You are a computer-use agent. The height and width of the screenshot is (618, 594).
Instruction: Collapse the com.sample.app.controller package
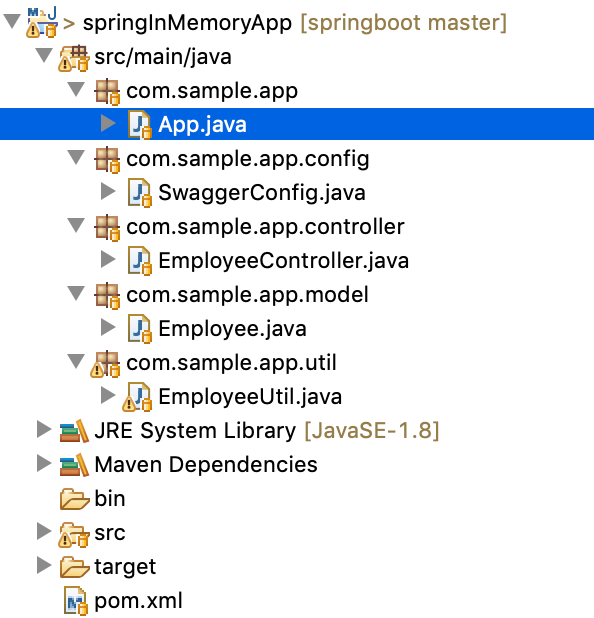point(76,225)
